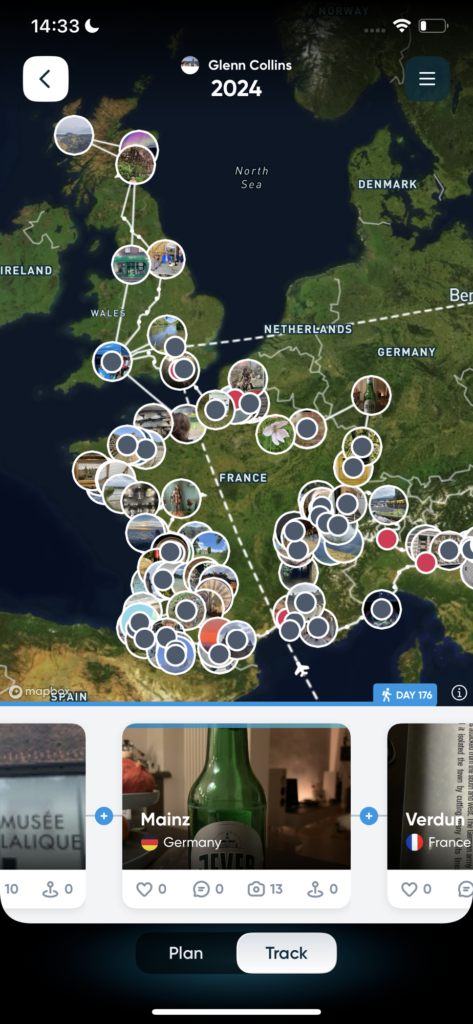Open Glenn Collins profile avatar
The height and width of the screenshot is (1024, 473).
(190, 65)
